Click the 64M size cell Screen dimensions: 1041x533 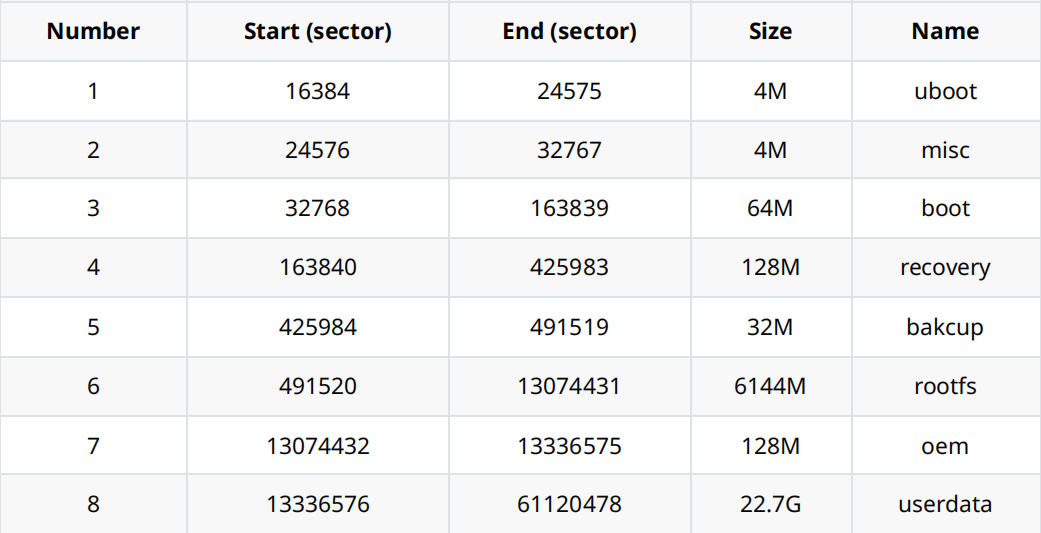(x=770, y=208)
